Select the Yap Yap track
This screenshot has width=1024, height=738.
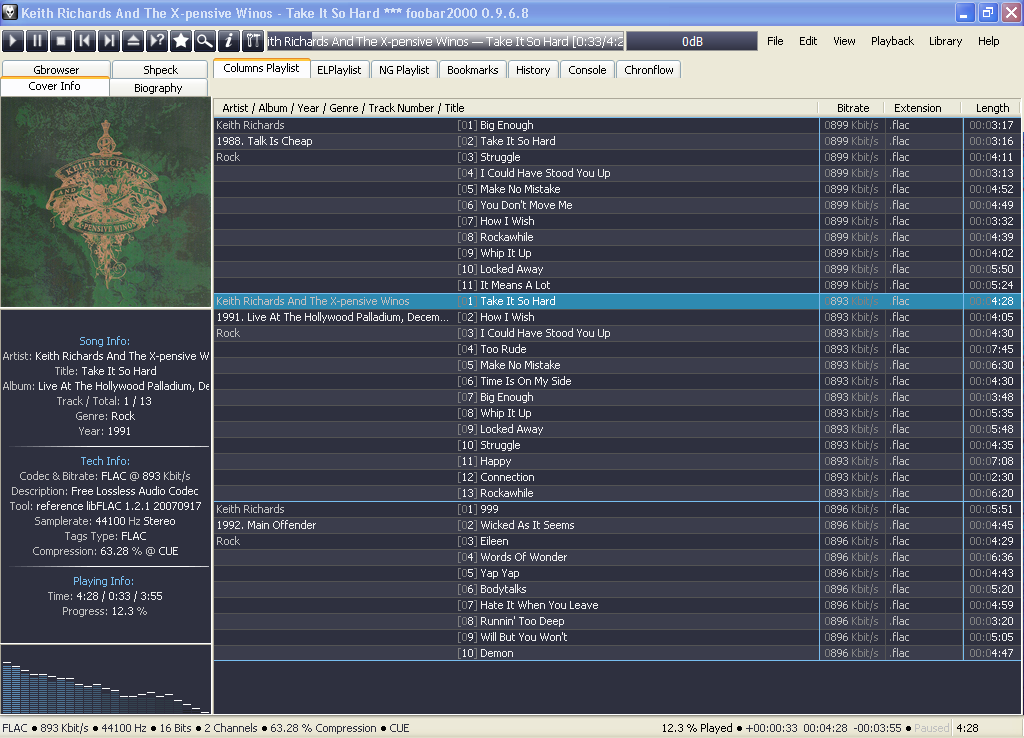point(618,573)
